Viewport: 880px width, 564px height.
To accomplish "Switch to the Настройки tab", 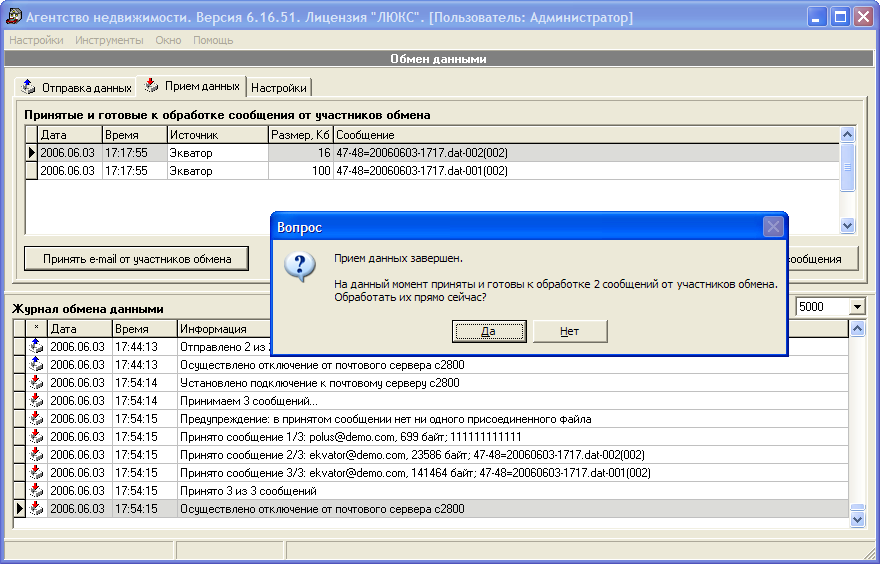I will (x=279, y=88).
